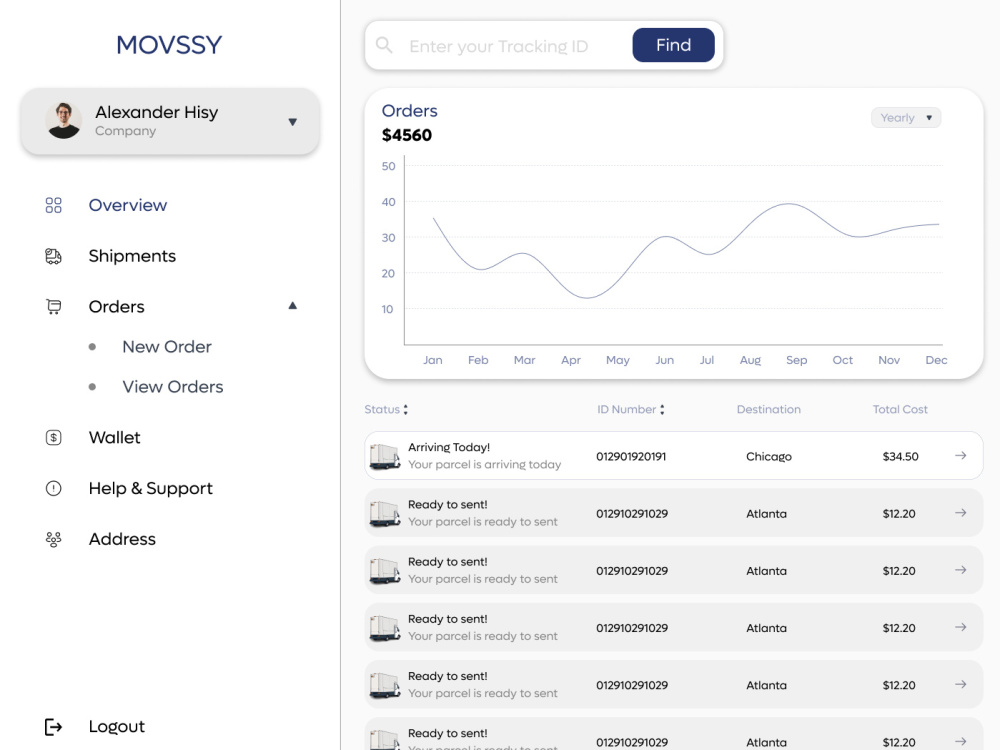This screenshot has height=750, width=1000.
Task: Click the truck icon on Arriving Today order
Action: [384, 455]
